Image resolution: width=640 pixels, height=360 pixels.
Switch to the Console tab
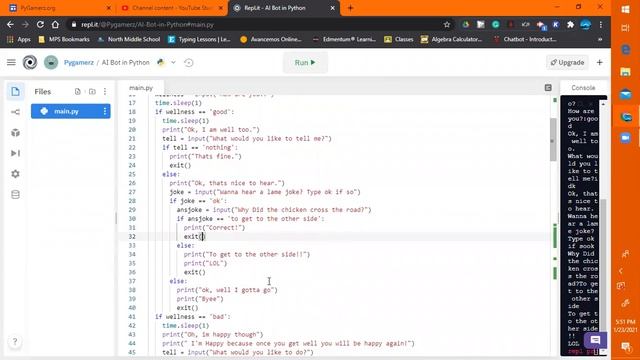click(x=583, y=88)
